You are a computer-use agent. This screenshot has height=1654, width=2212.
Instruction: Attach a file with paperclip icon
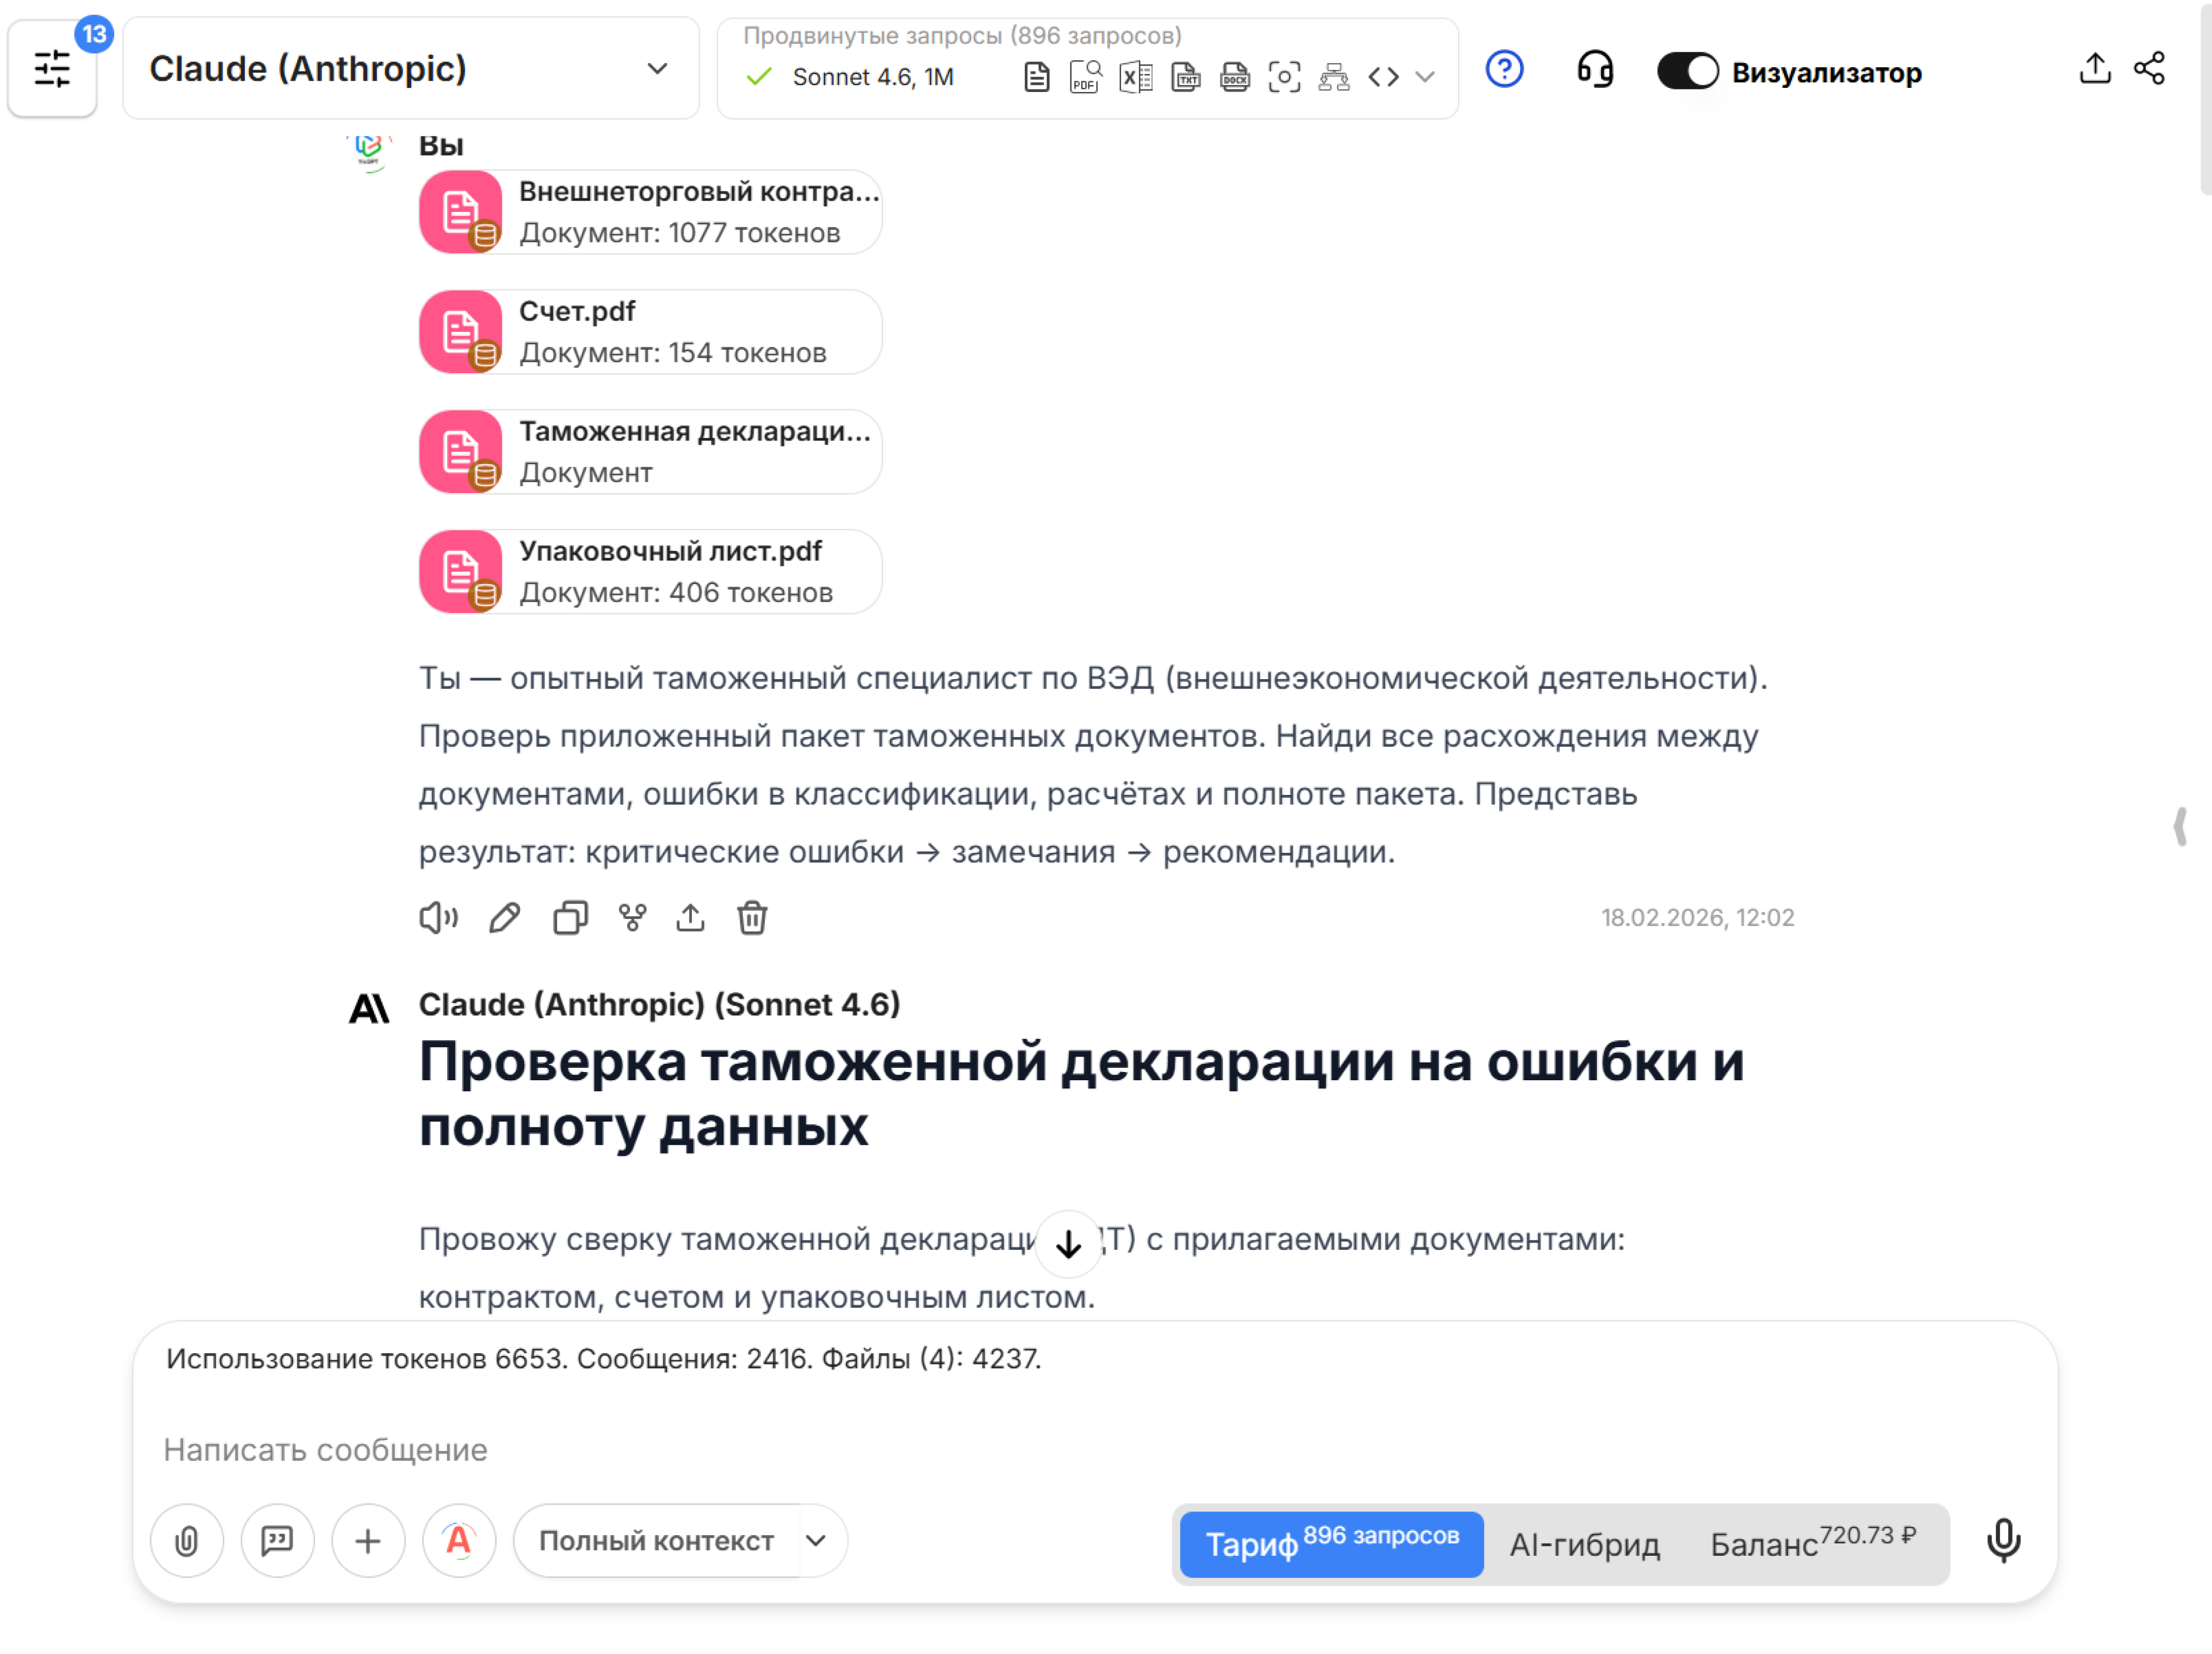click(187, 1540)
